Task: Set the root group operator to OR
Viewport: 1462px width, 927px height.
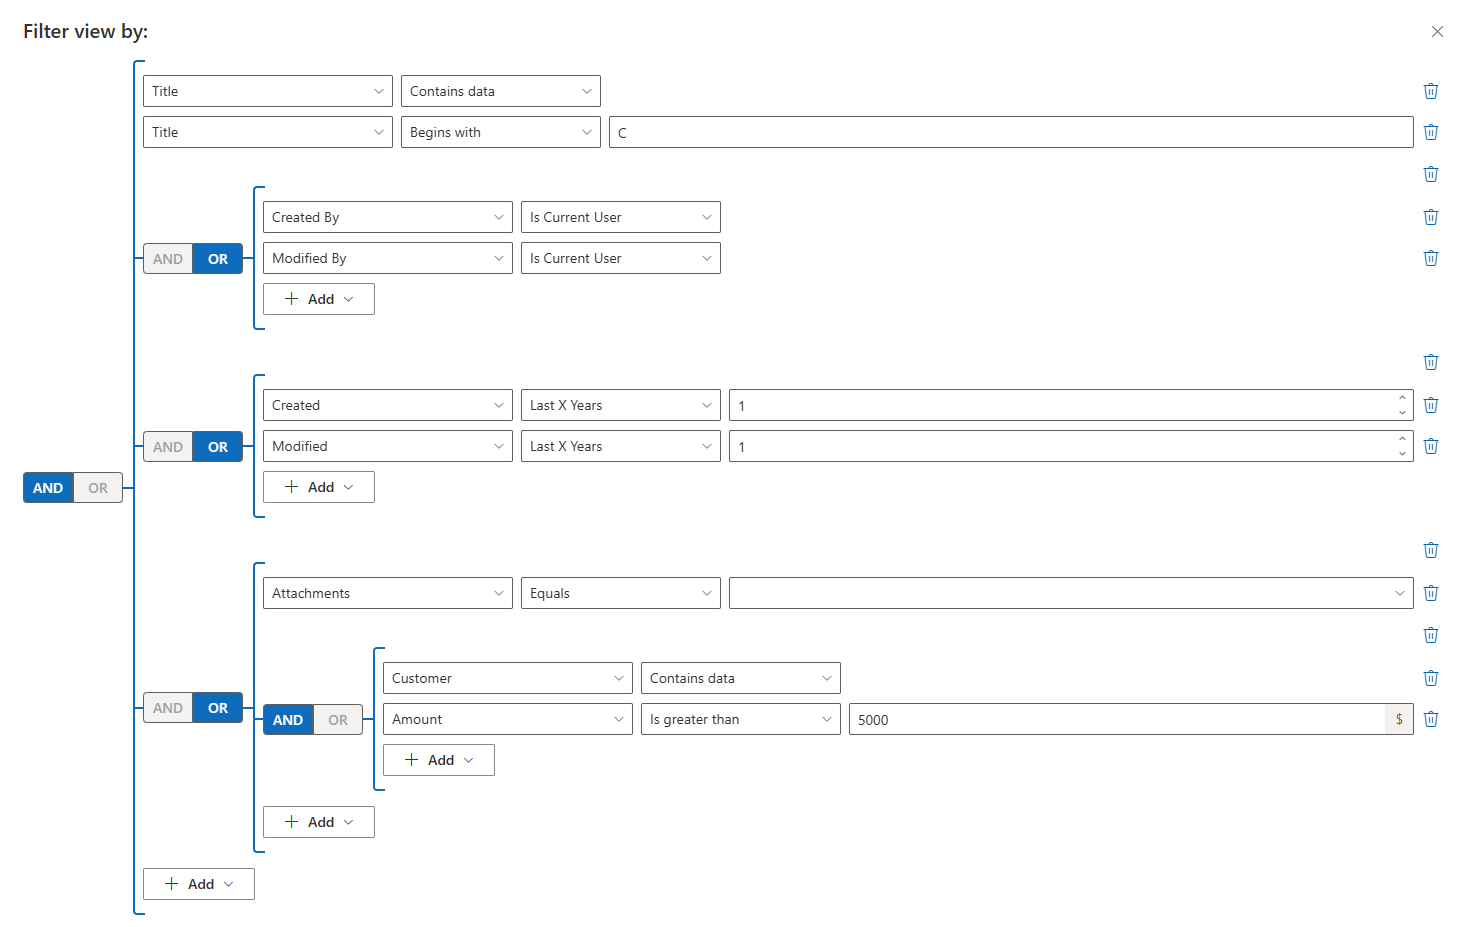Action: [x=98, y=488]
